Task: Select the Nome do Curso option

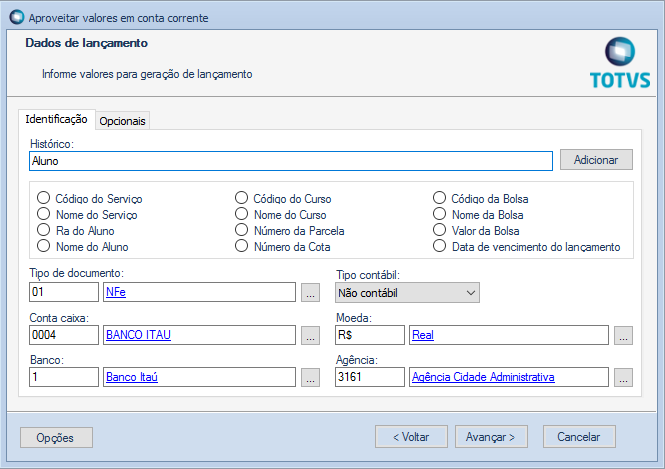Action: (241, 214)
